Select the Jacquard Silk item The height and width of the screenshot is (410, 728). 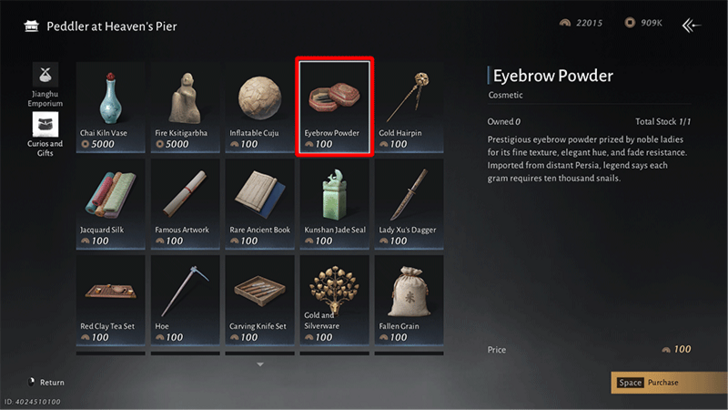coord(110,204)
